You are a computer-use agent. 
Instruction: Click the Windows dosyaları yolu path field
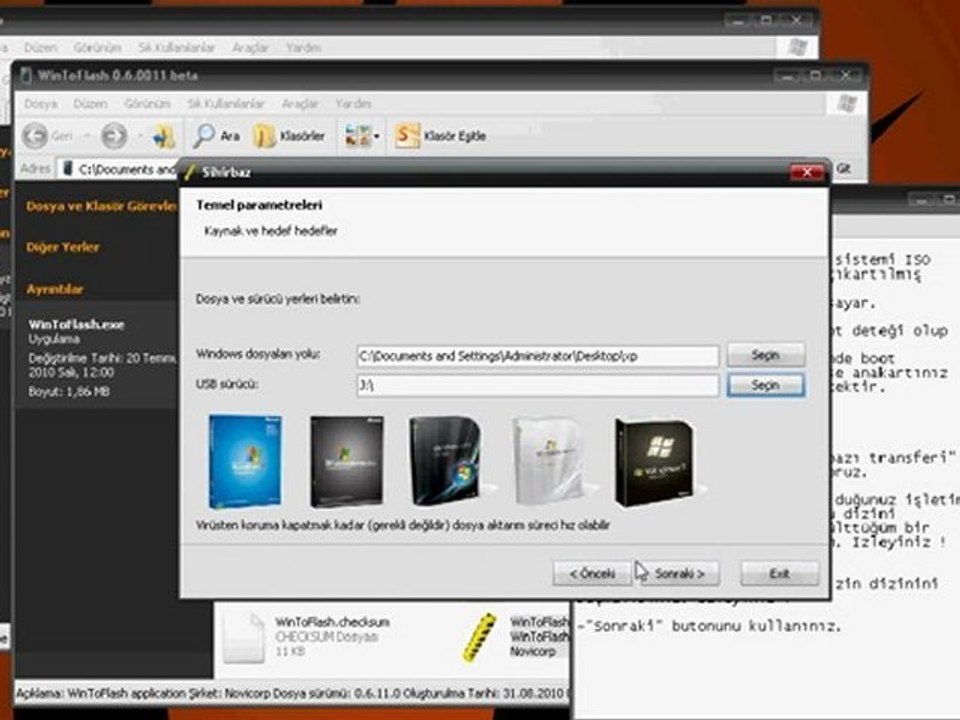coord(538,356)
